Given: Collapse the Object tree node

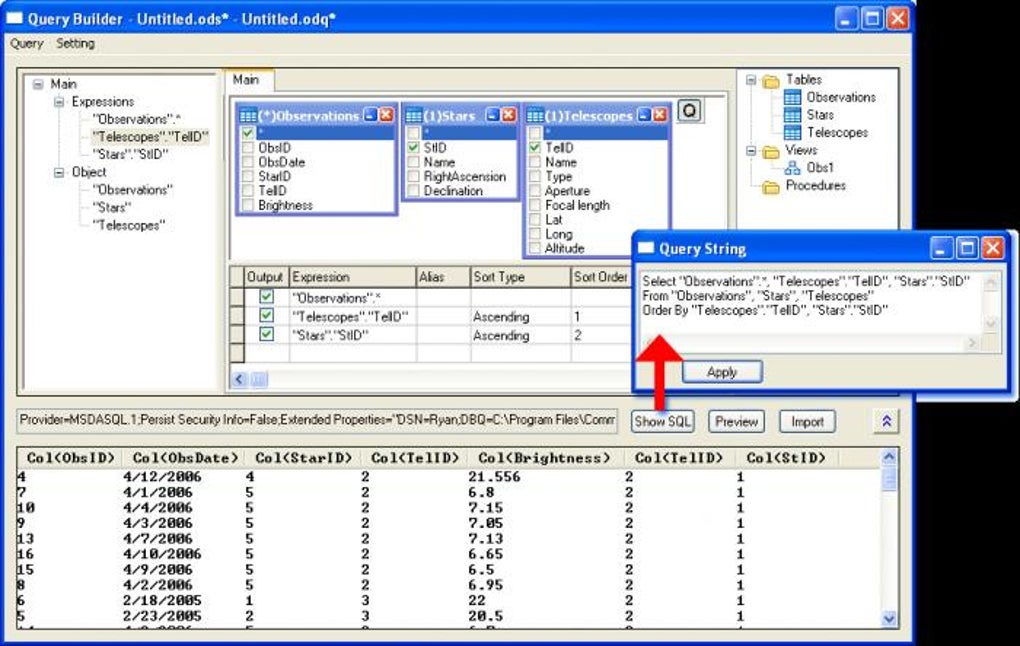Looking at the screenshot, I should [59, 172].
